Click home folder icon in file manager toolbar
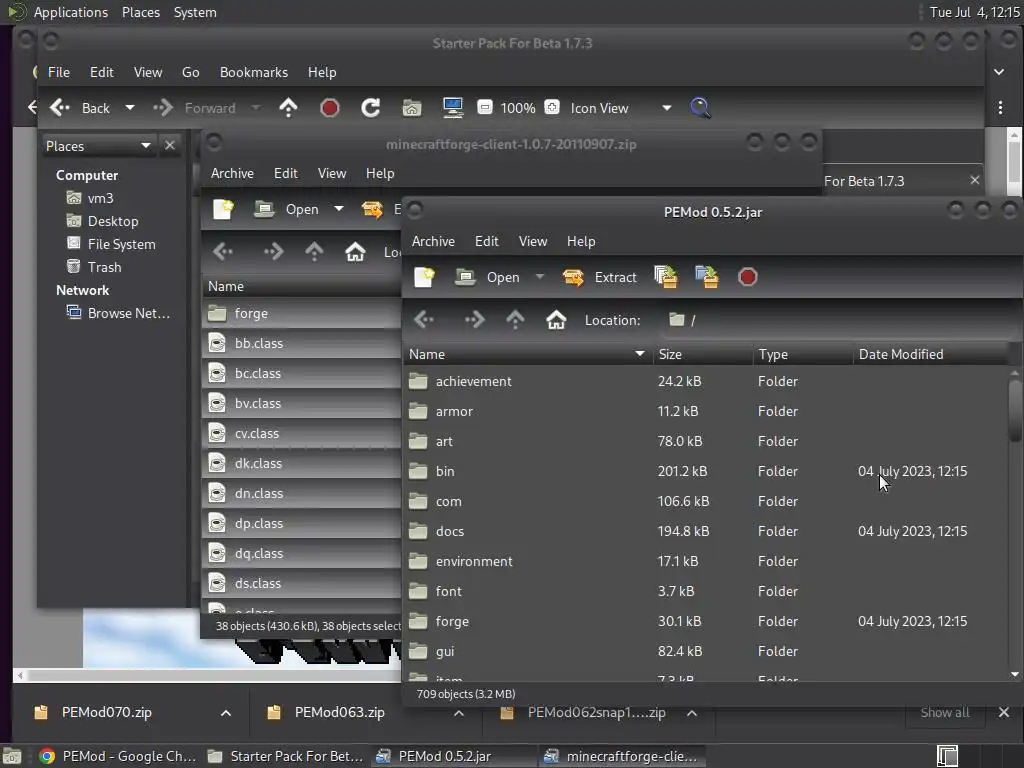The width and height of the screenshot is (1024, 768). pos(411,108)
